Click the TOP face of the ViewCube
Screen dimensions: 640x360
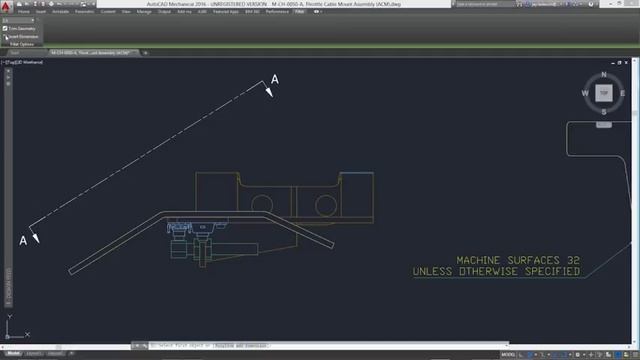(604, 93)
